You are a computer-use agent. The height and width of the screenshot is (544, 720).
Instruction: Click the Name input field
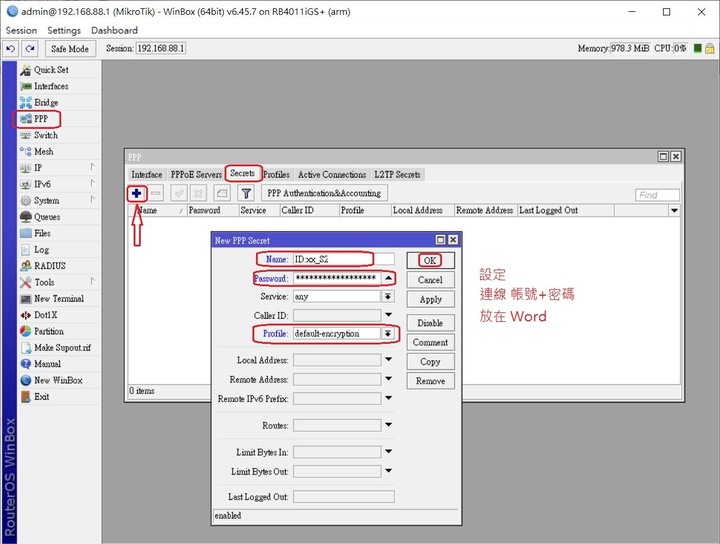click(x=343, y=259)
